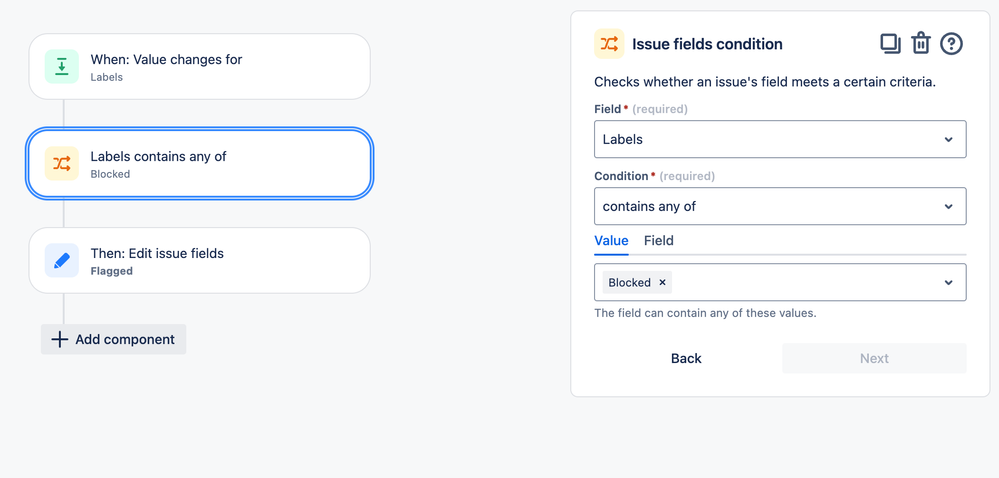Click the blue pencil Edit issue icon

pyautogui.click(x=62, y=261)
